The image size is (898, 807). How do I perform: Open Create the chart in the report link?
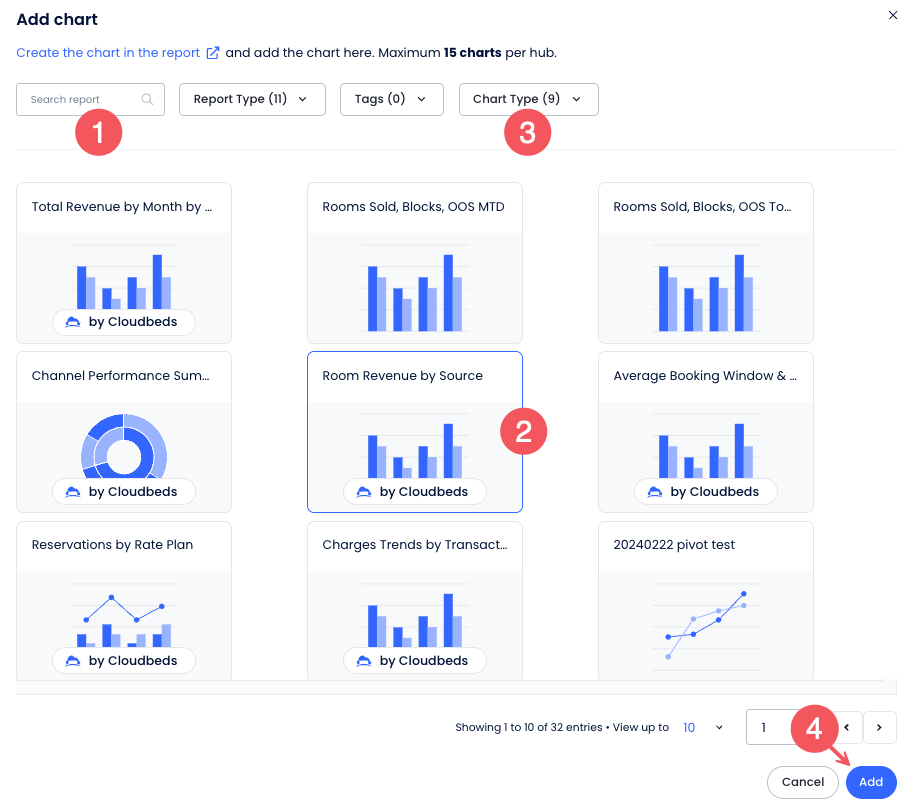click(x=108, y=53)
